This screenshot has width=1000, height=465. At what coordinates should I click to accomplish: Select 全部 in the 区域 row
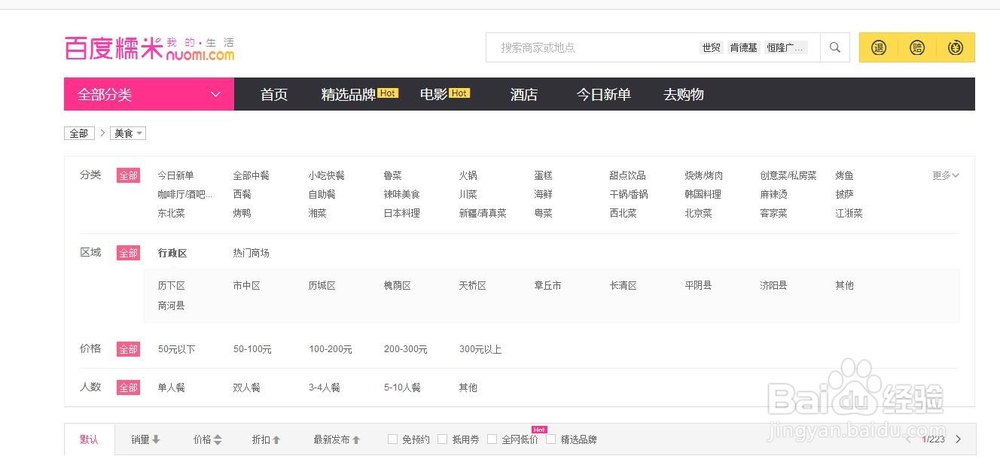[128, 253]
